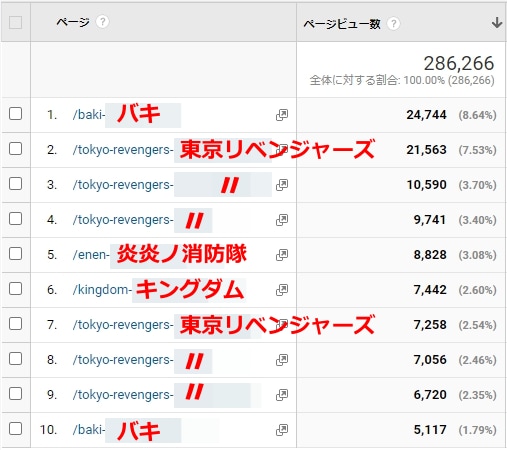The image size is (507, 450).
Task: Click help icon next to ページビュー数 header
Action: click(x=393, y=24)
